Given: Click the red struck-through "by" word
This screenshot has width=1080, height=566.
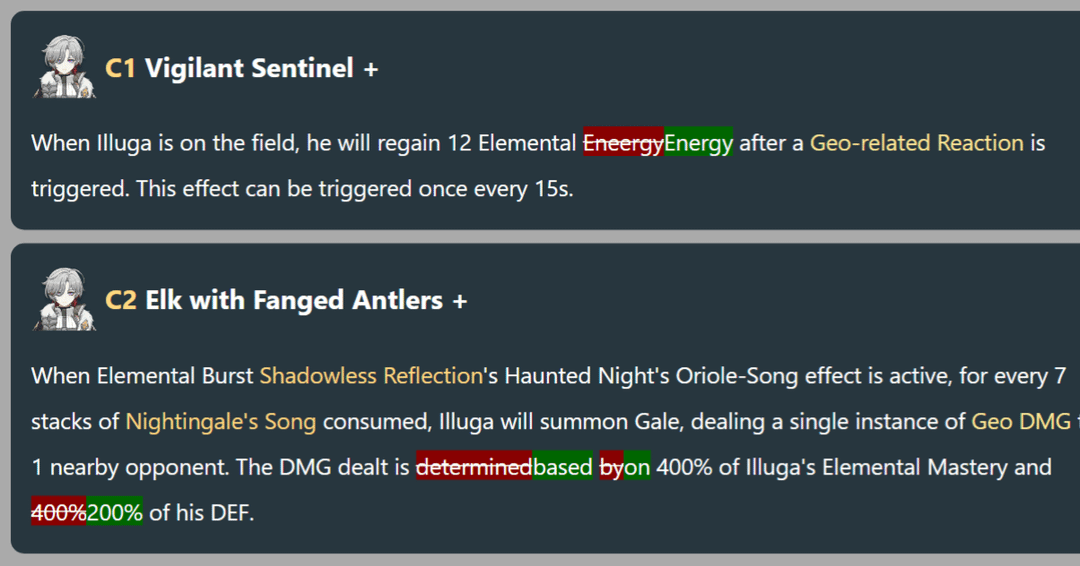Looking at the screenshot, I should tap(610, 467).
